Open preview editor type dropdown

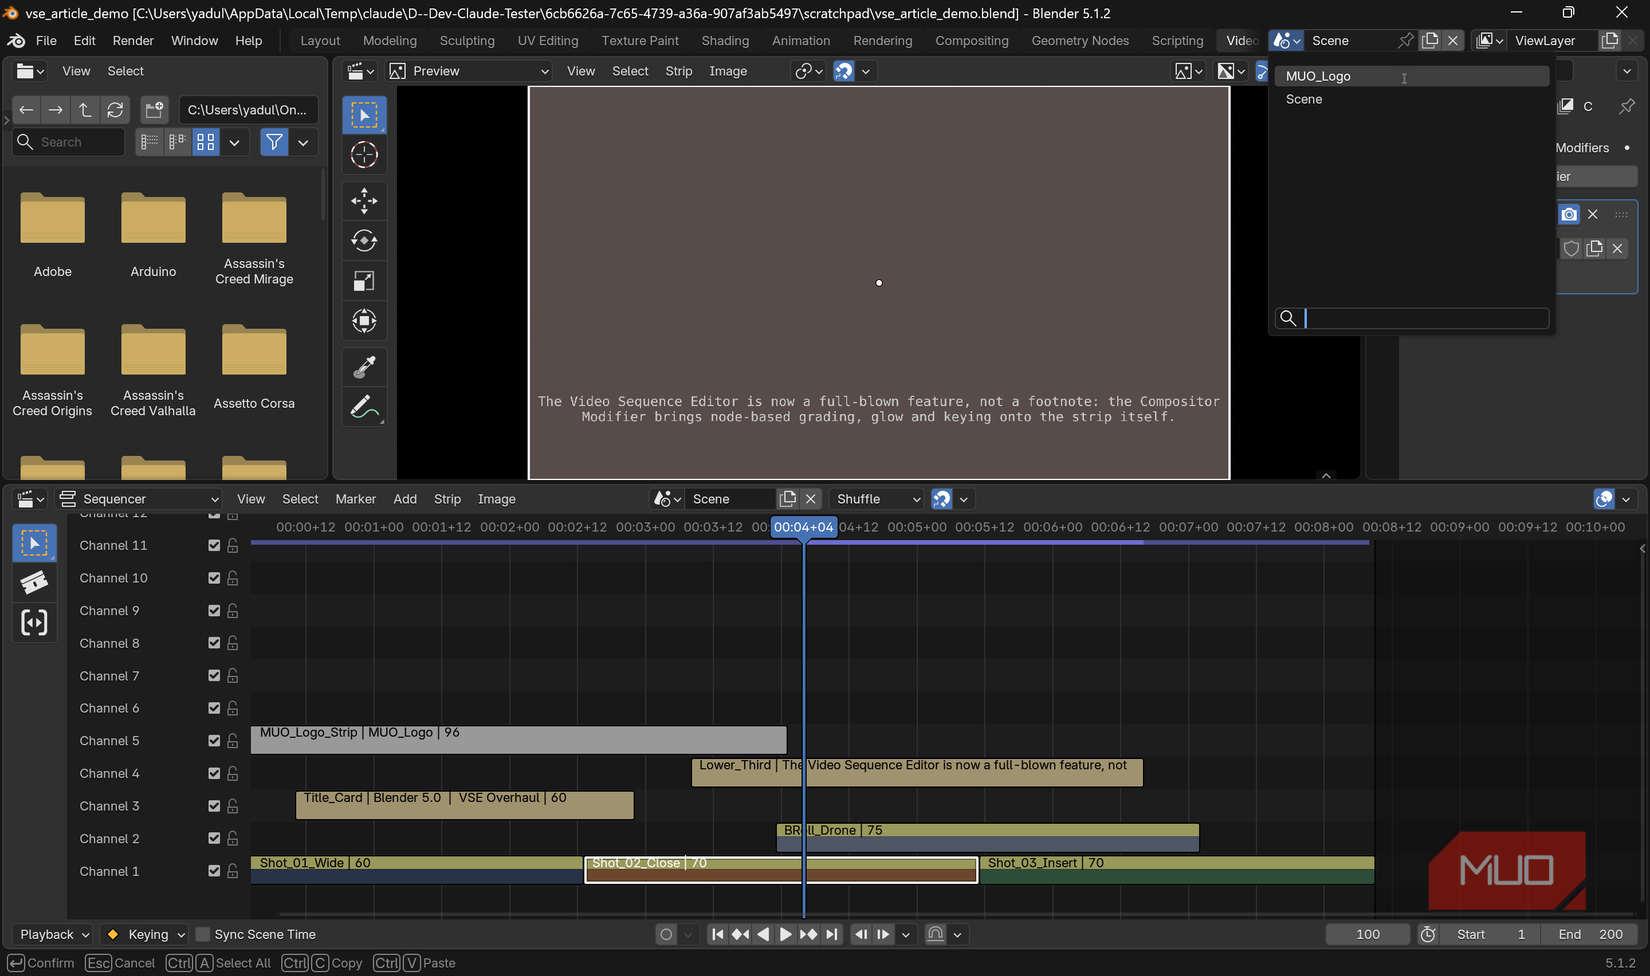coord(361,71)
